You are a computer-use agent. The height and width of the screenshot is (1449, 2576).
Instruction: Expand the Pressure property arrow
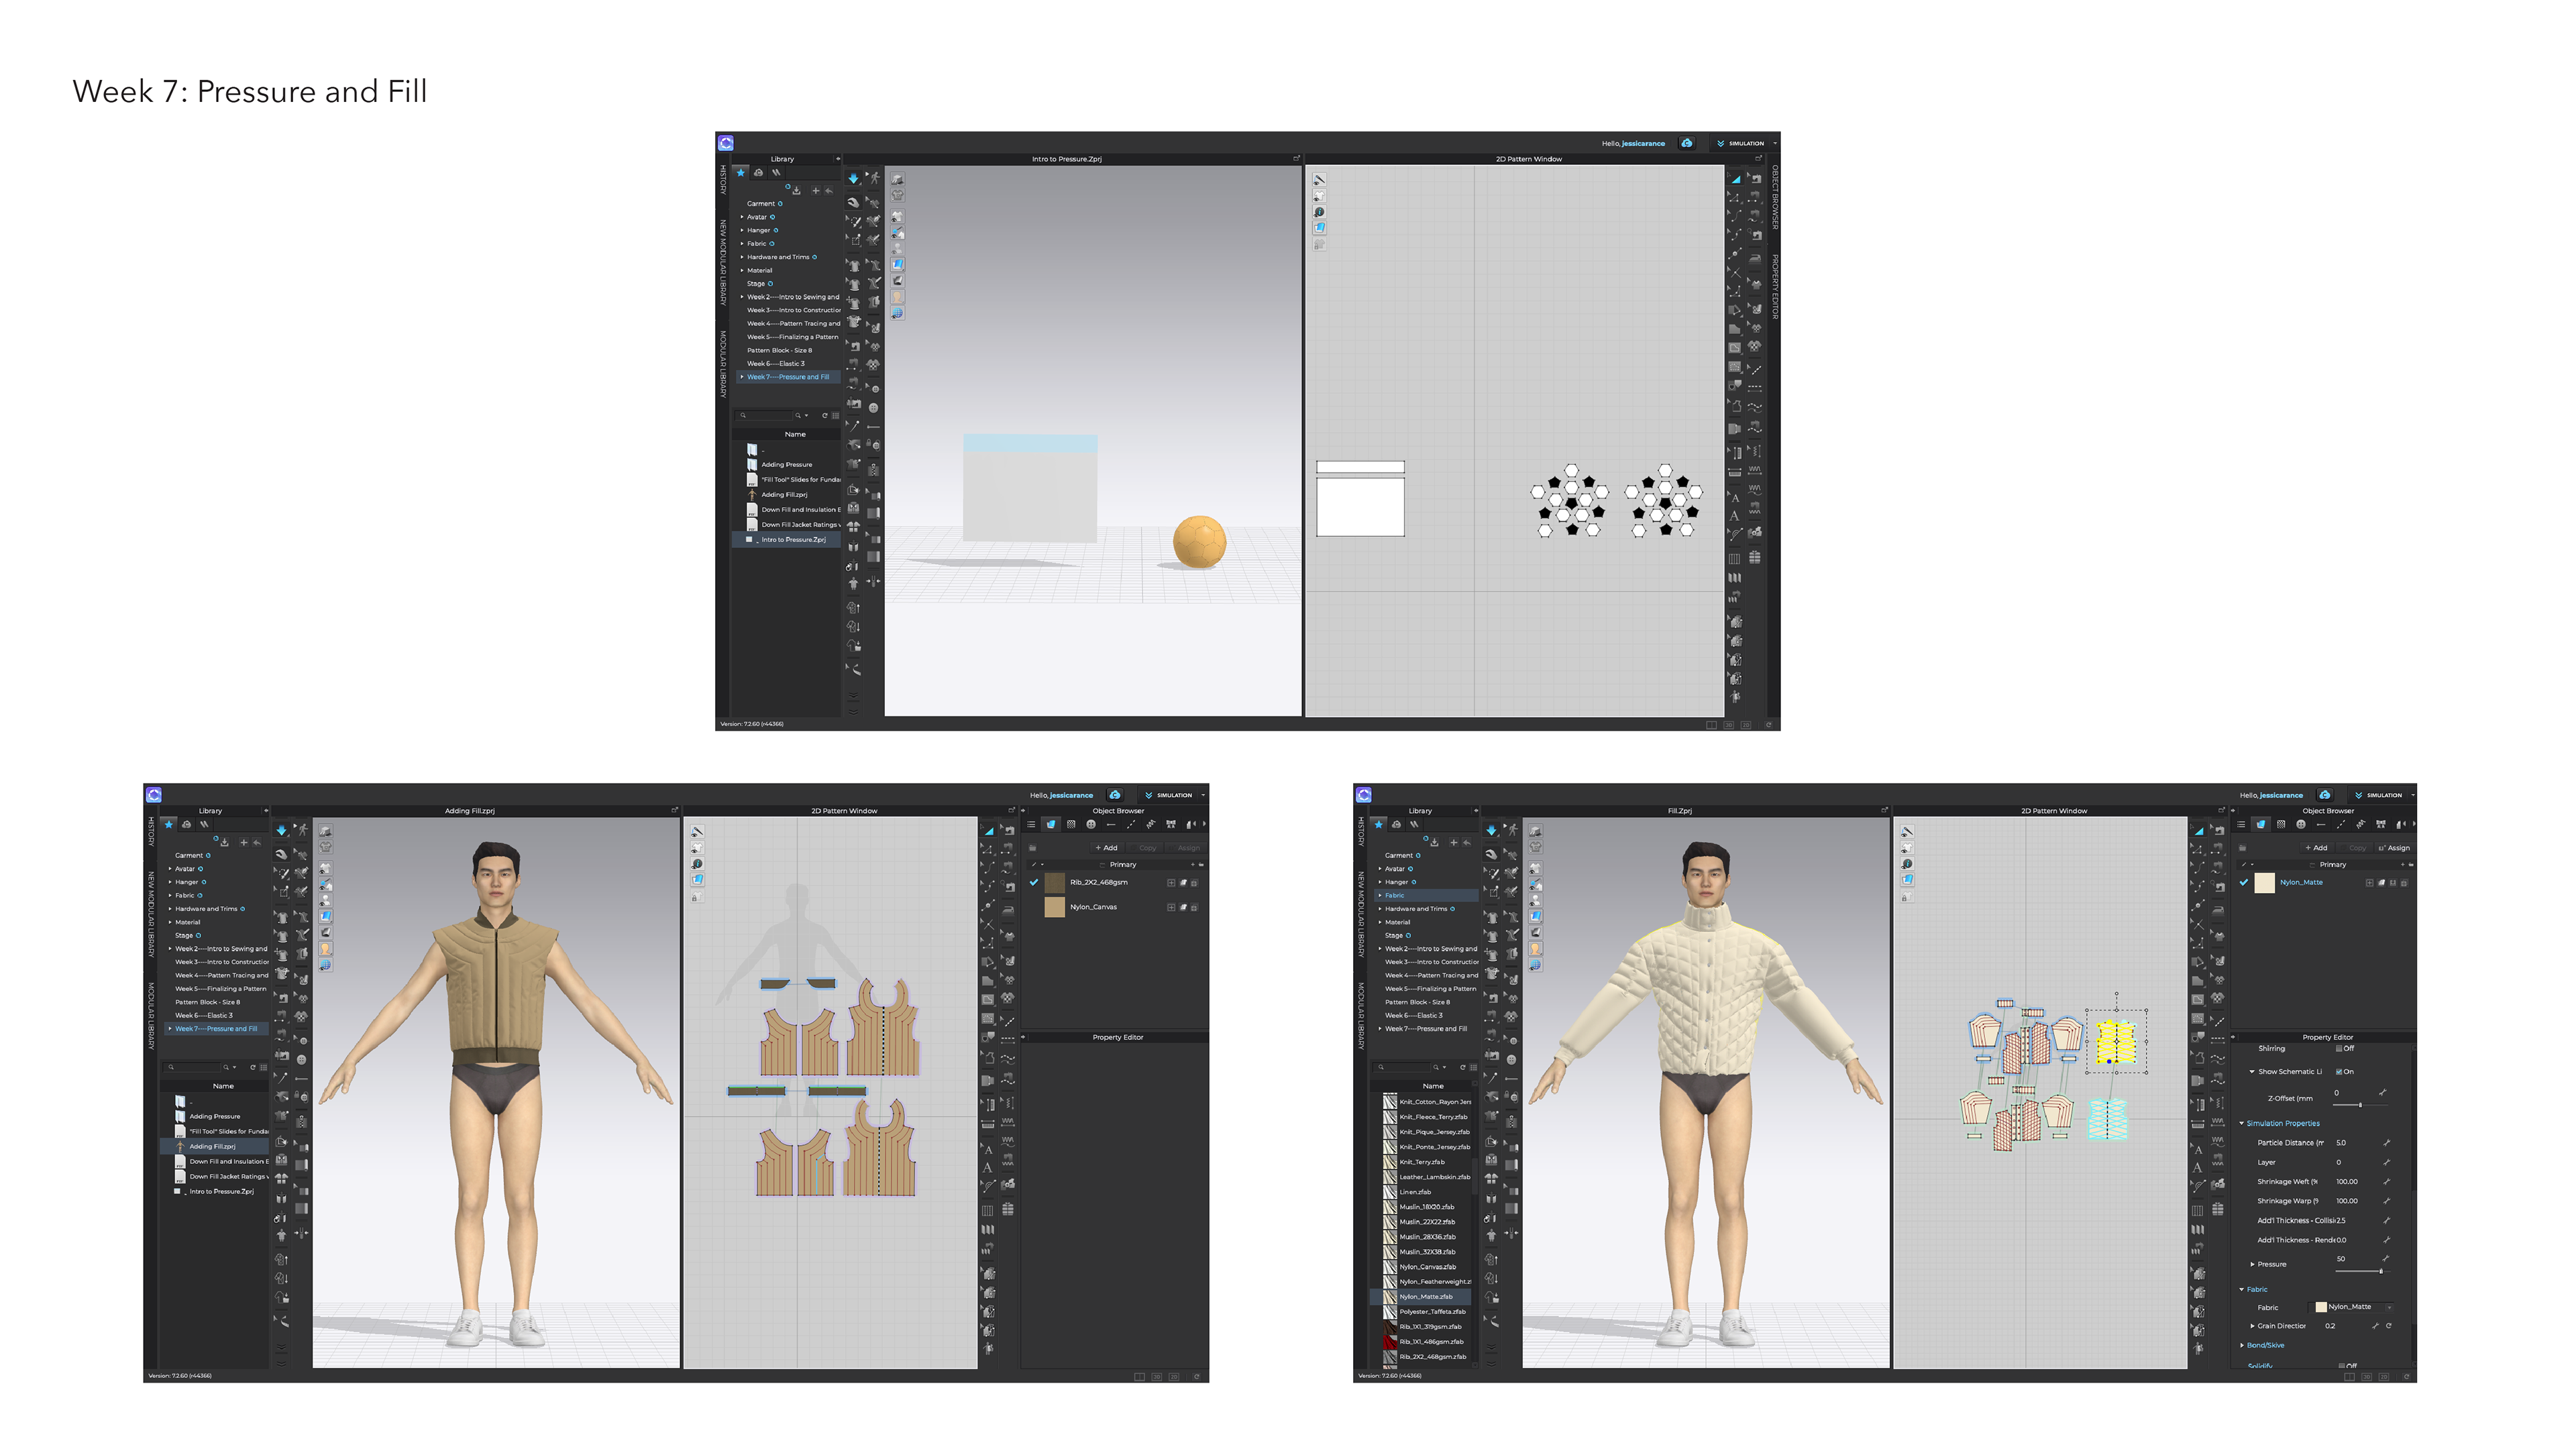2253,1265
